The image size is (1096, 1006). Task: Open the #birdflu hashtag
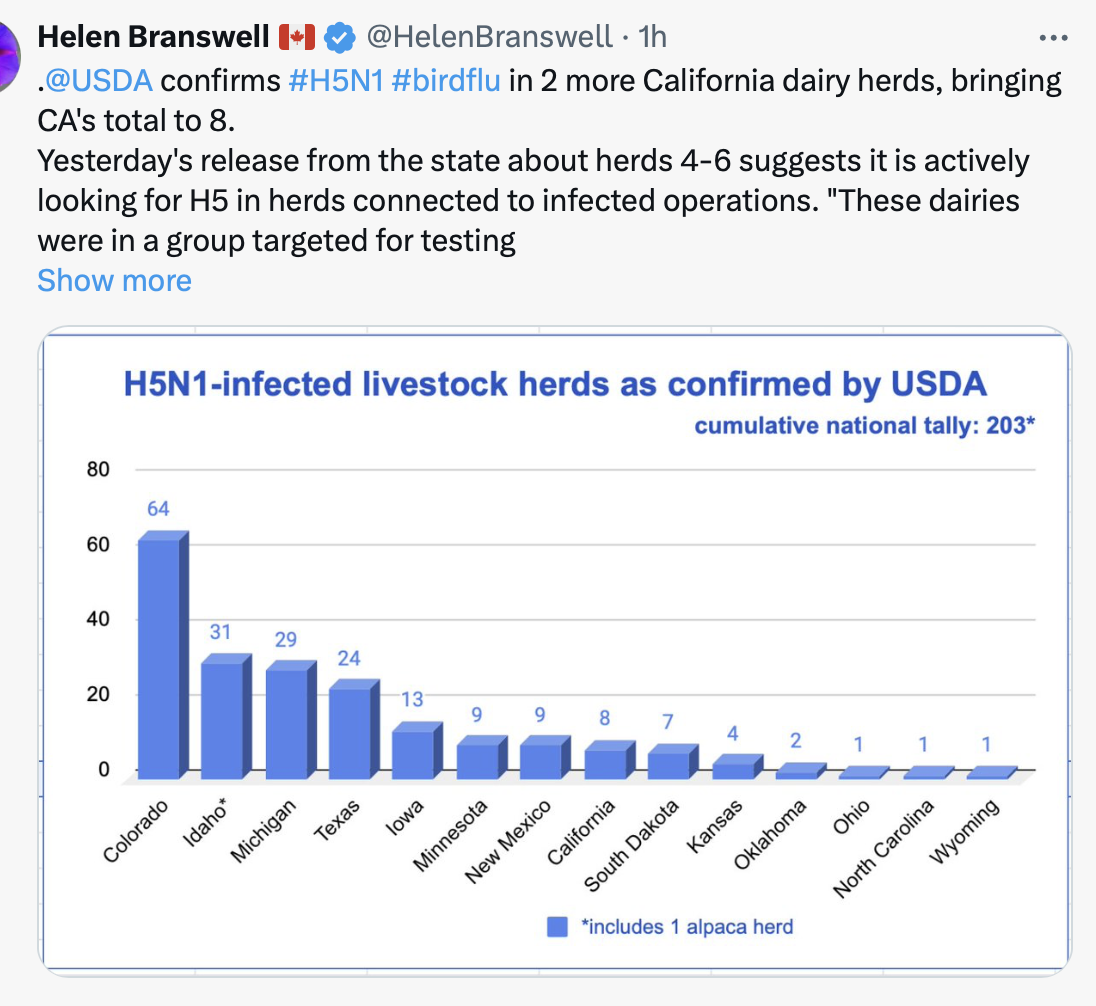(x=446, y=80)
